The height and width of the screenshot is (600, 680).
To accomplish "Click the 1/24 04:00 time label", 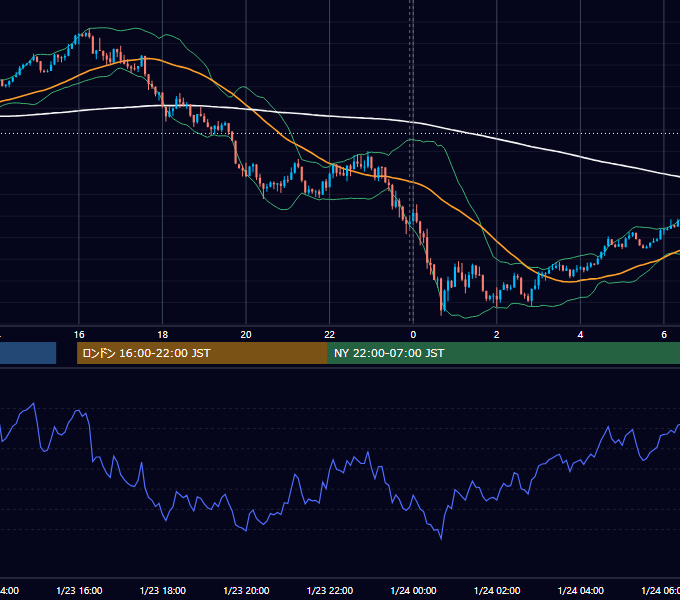I will pos(581,590).
